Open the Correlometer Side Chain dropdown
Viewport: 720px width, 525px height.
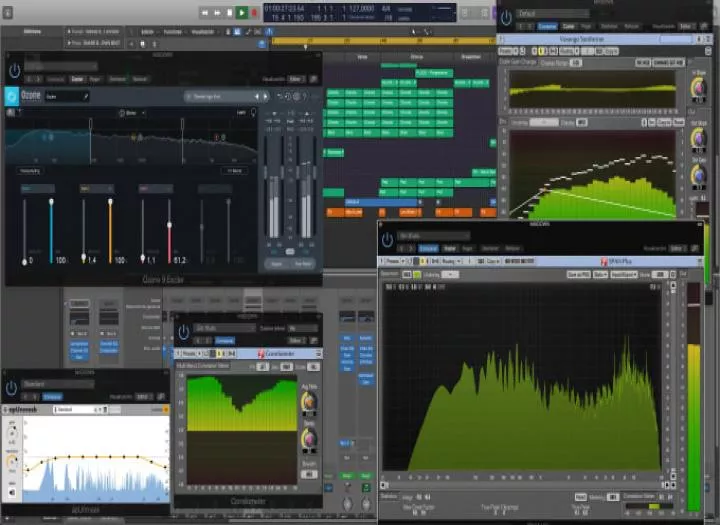303,328
